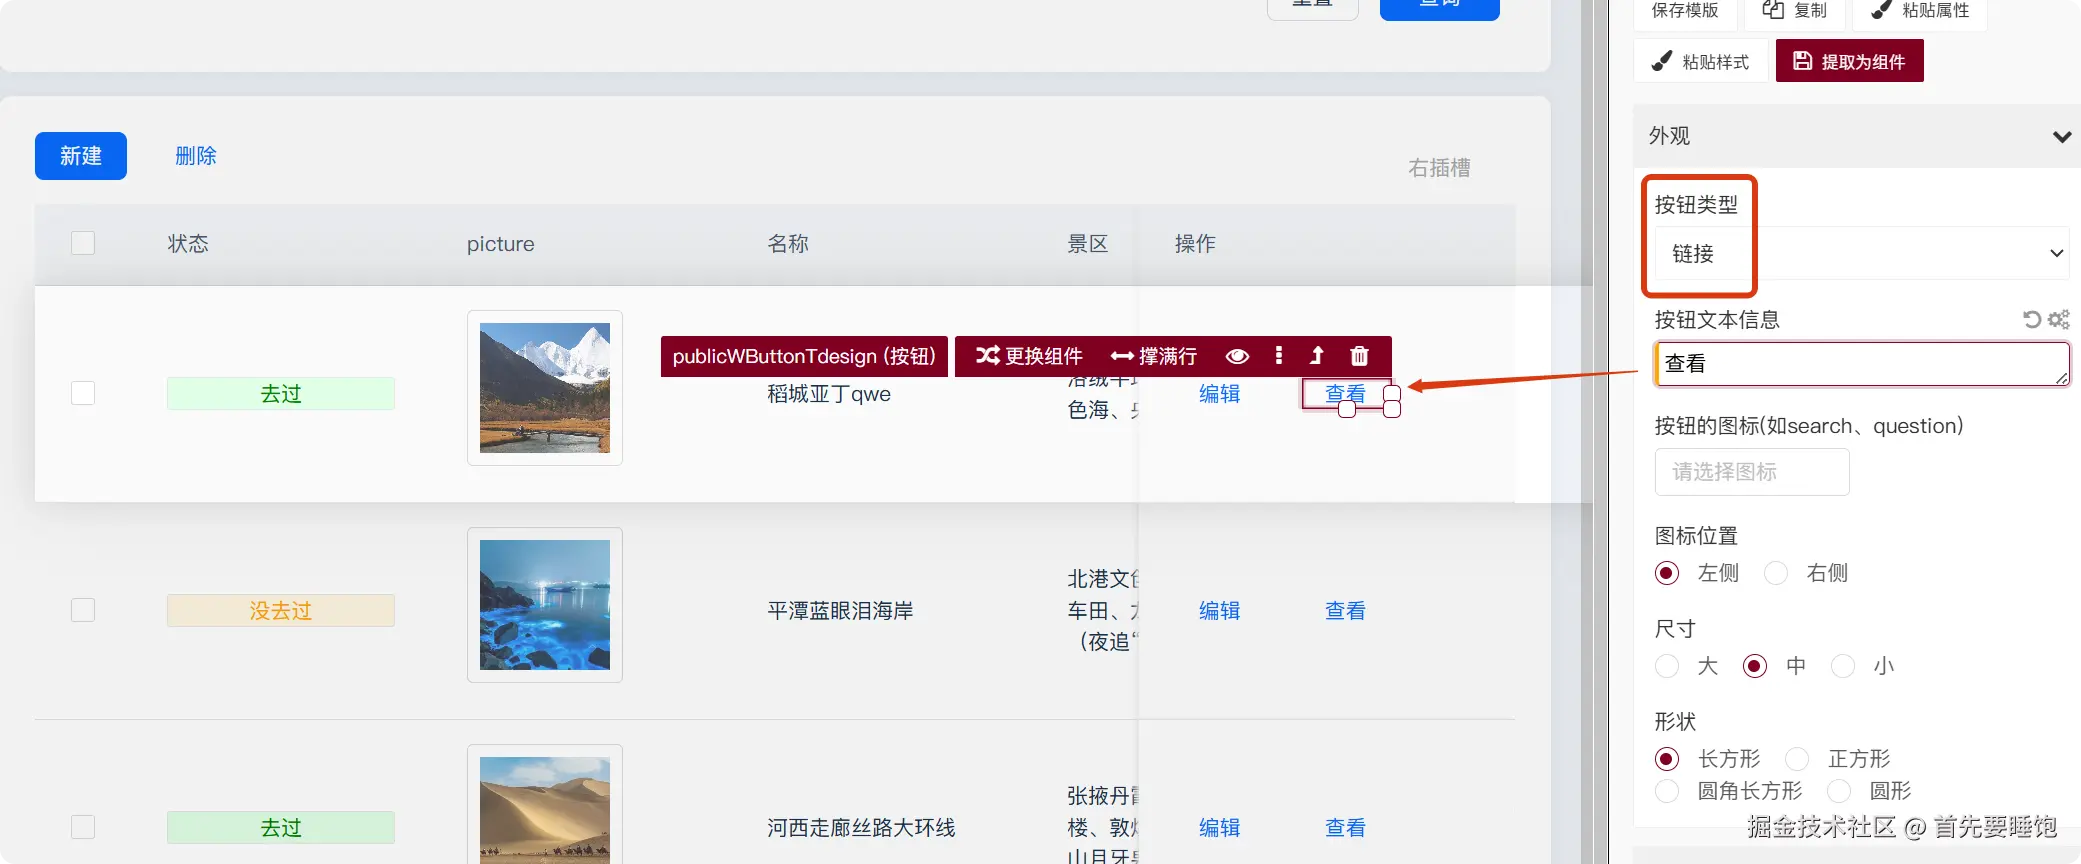
Task: Click 编辑 in the 平潭蓝眼泪海岸 row
Action: click(1220, 611)
